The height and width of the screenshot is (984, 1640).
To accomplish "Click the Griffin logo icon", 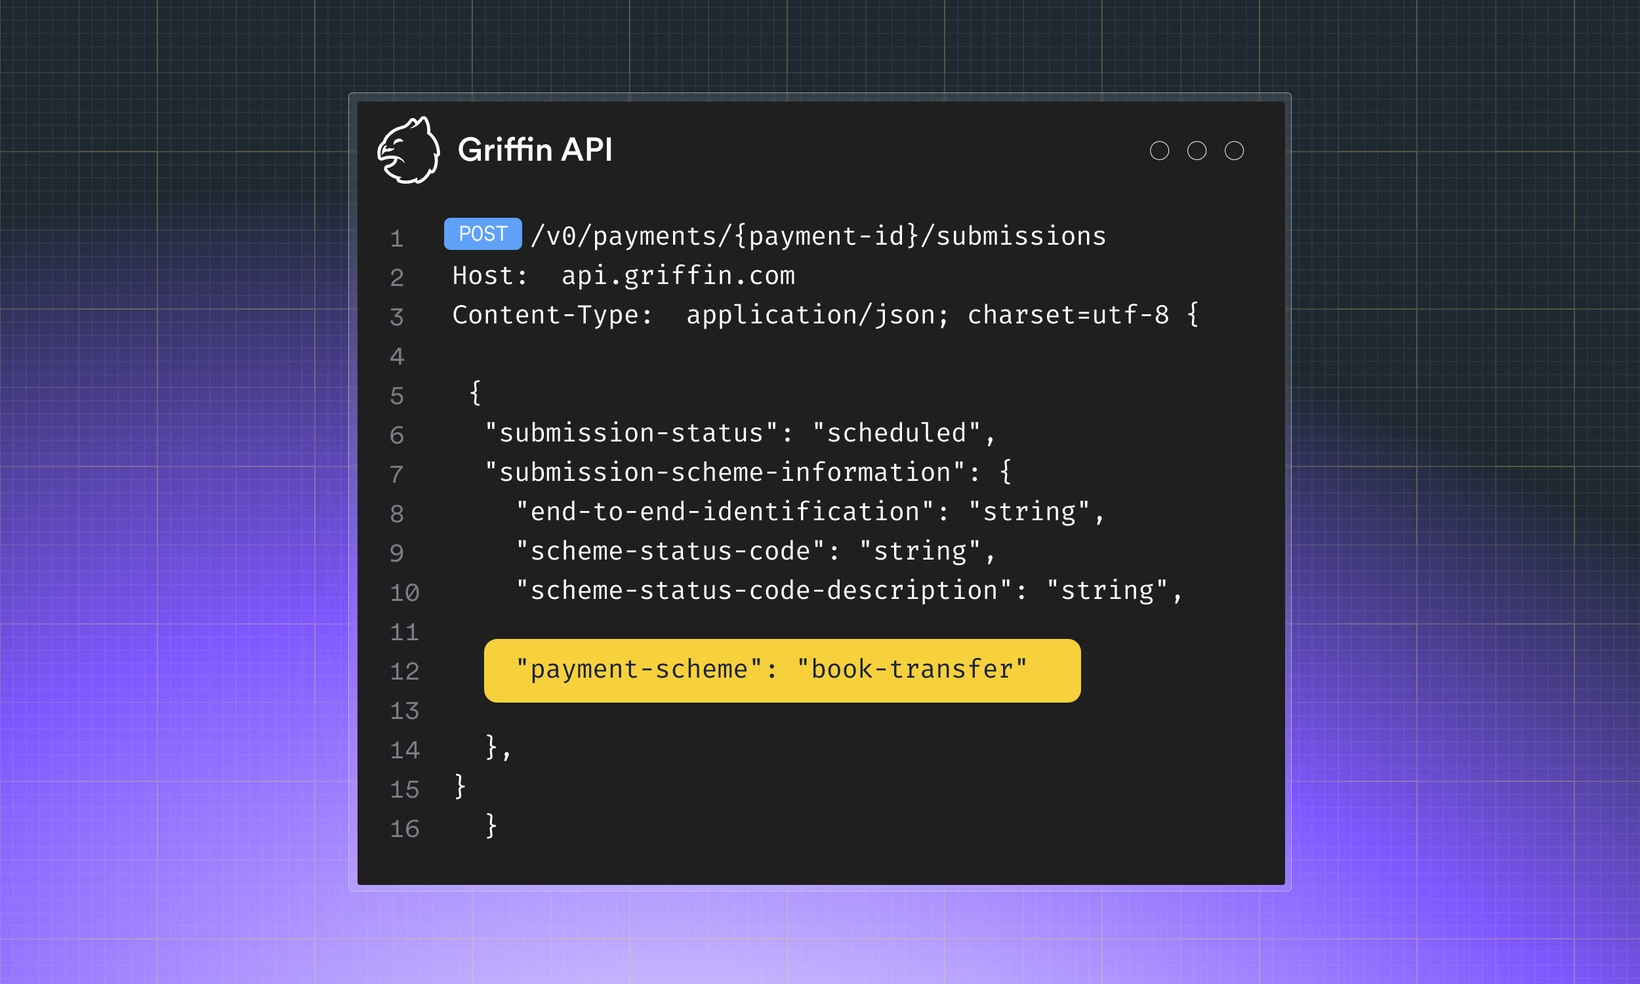I will tap(408, 150).
